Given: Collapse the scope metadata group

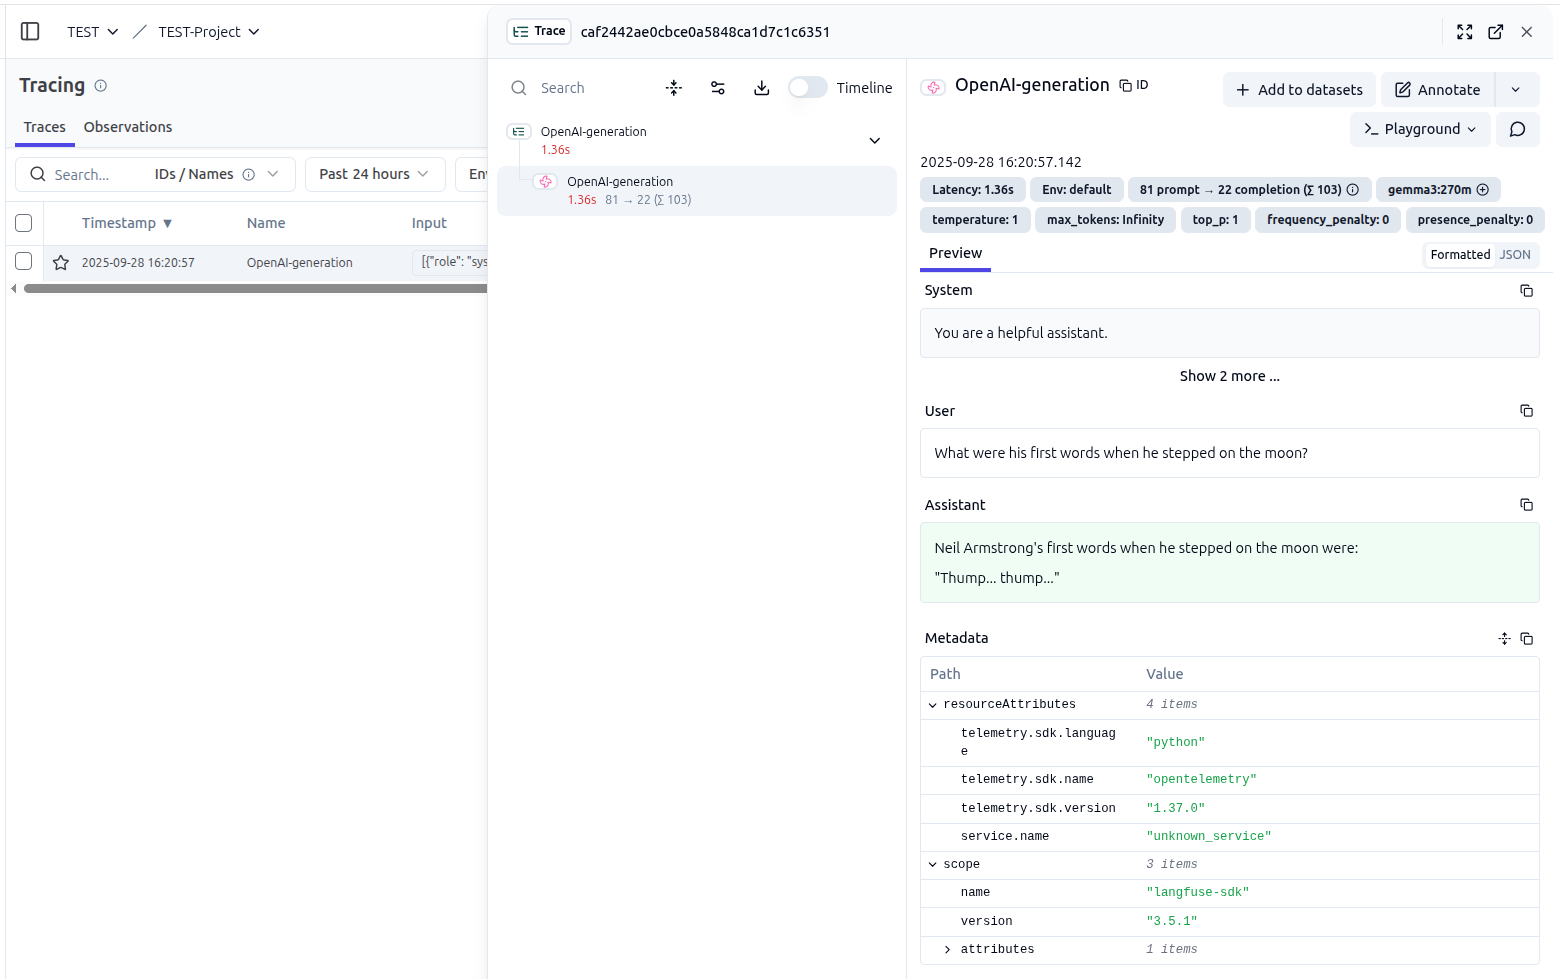Looking at the screenshot, I should (x=933, y=865).
